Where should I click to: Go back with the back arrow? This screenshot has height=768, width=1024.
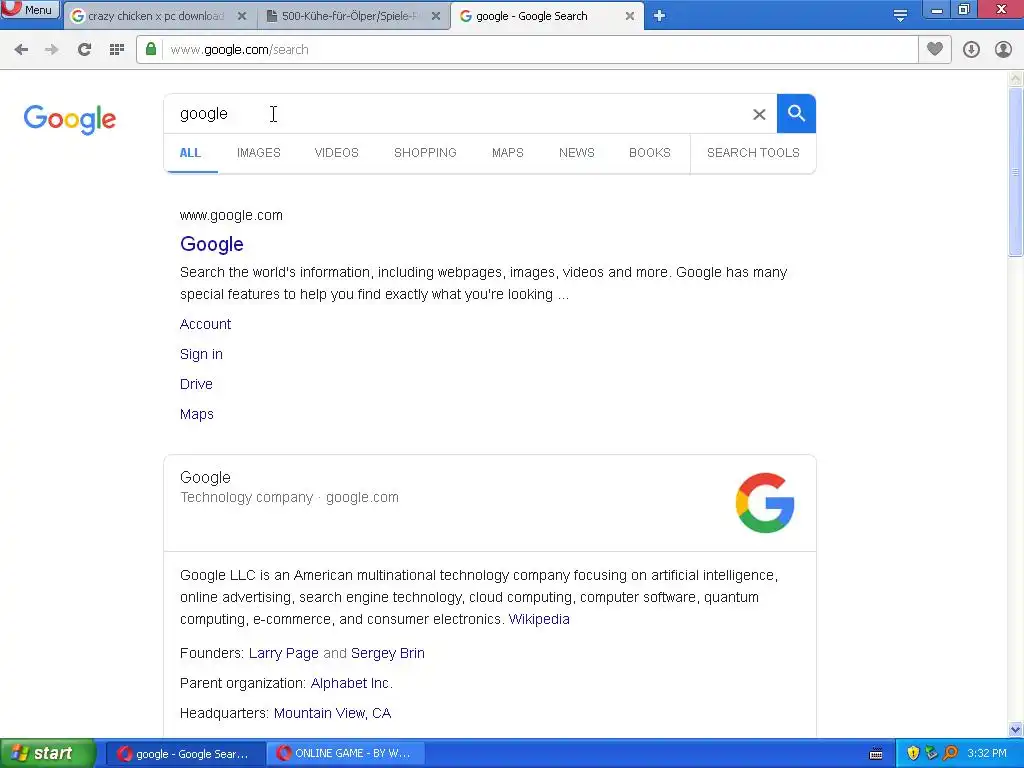pyautogui.click(x=22, y=50)
